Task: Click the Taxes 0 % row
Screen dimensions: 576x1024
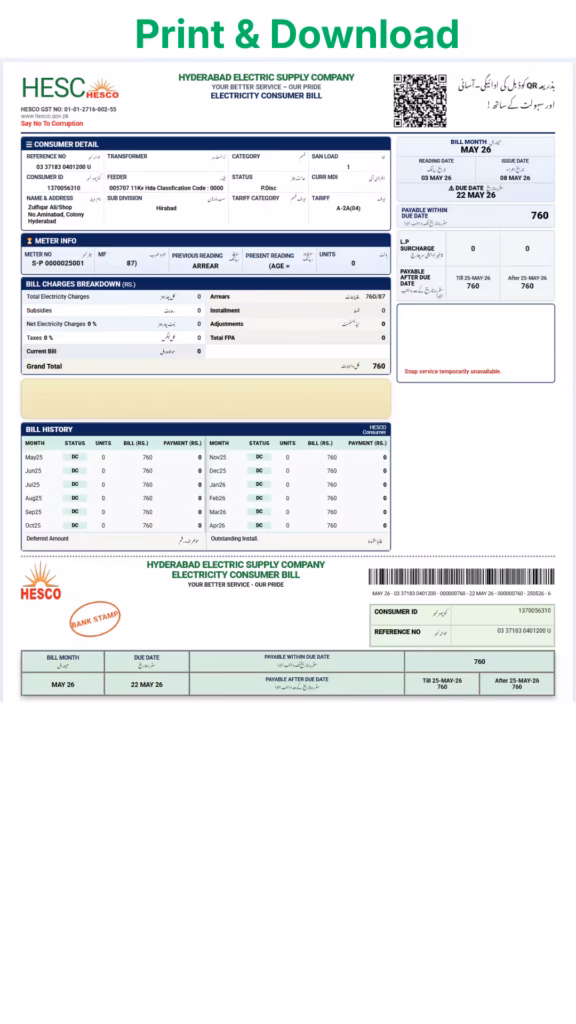Action: click(114, 338)
